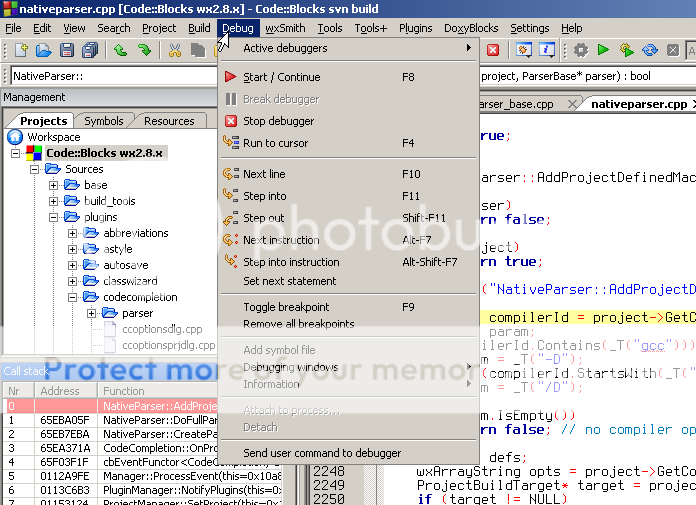
Task: Switch to the nativeparser.cpp editor tab
Action: 639,104
